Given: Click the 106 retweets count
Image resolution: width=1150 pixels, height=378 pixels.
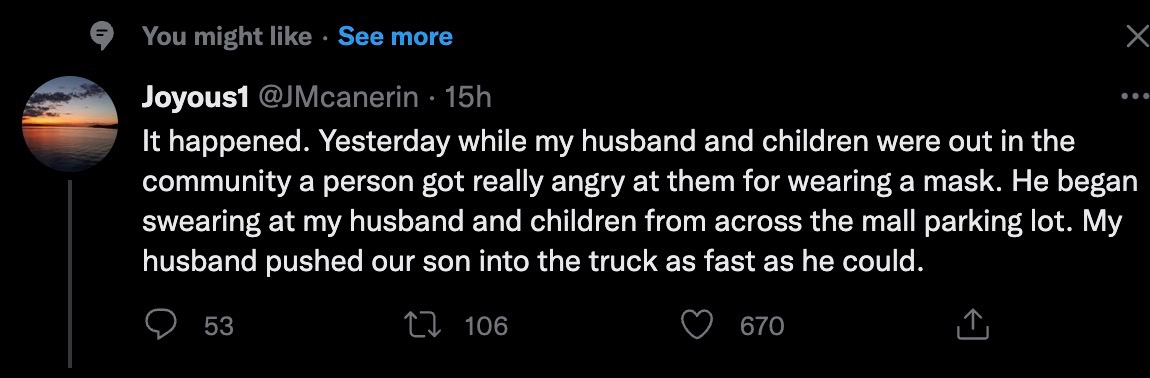Looking at the screenshot, I should 486,325.
